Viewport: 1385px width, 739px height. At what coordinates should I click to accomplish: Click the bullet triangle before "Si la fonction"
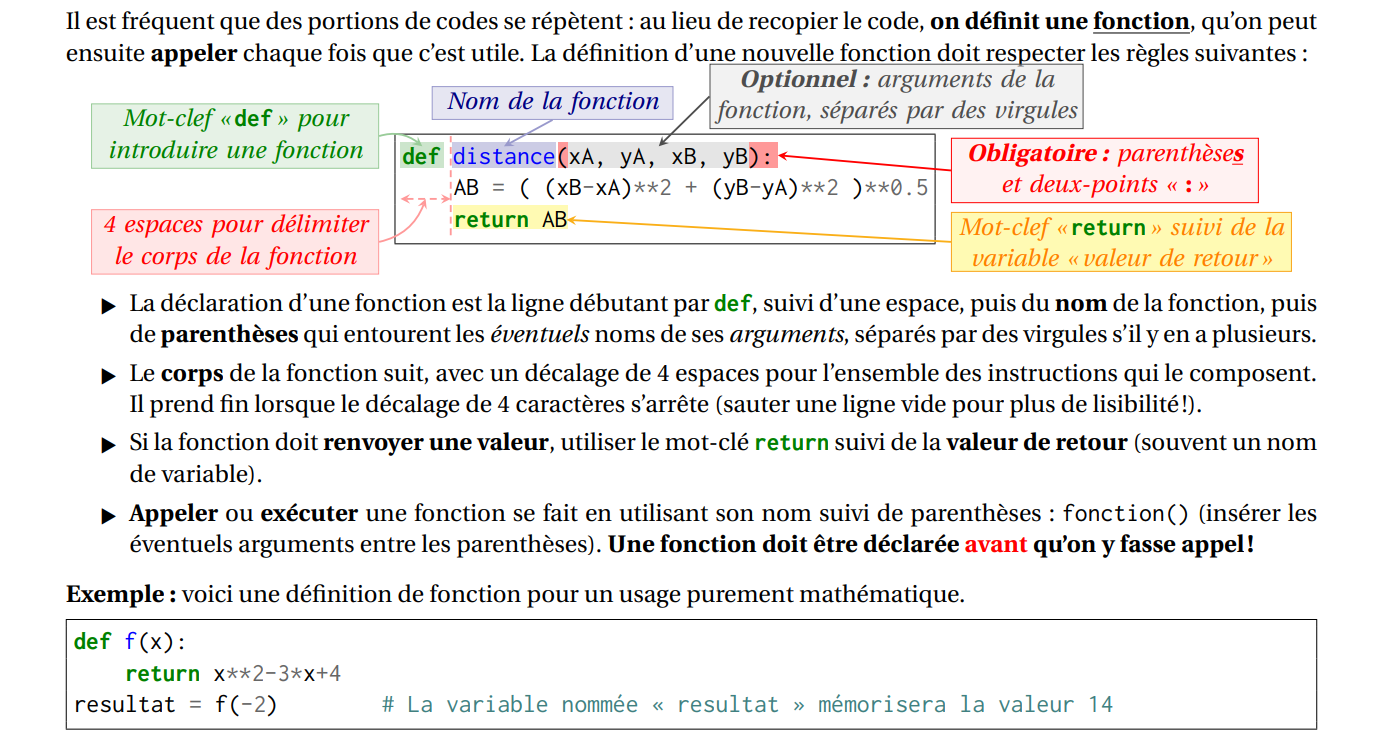point(109,446)
